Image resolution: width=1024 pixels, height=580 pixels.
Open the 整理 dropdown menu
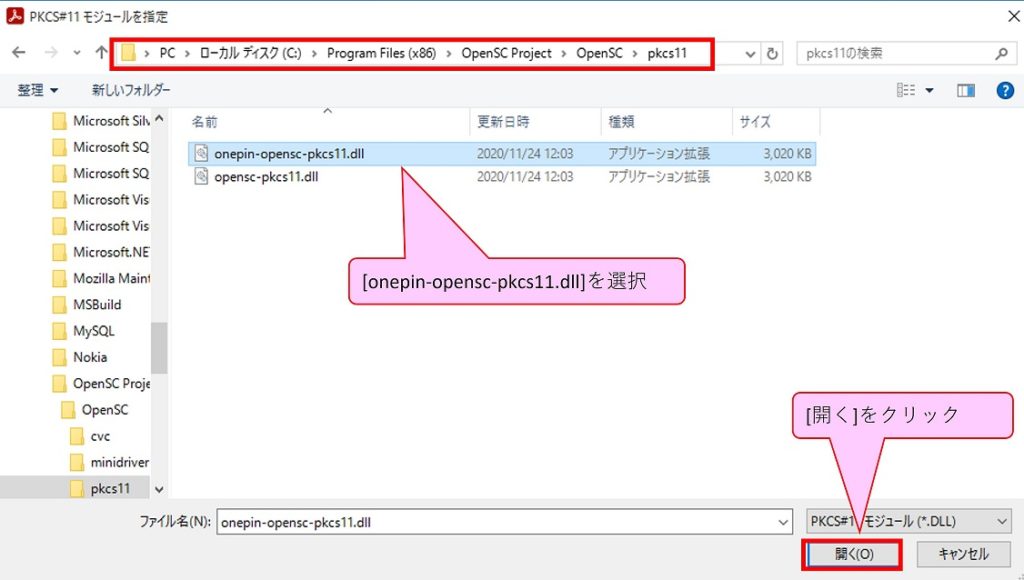click(x=37, y=90)
